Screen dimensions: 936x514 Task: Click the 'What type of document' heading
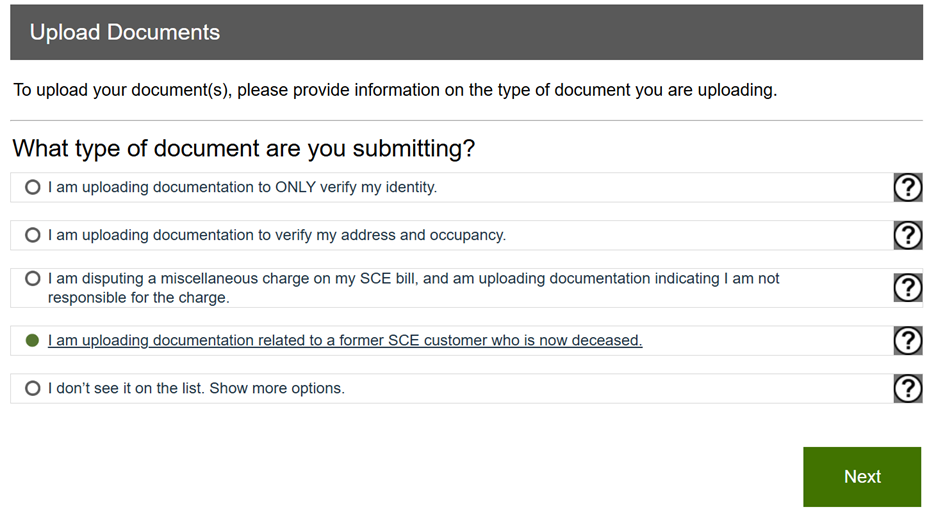click(x=243, y=149)
